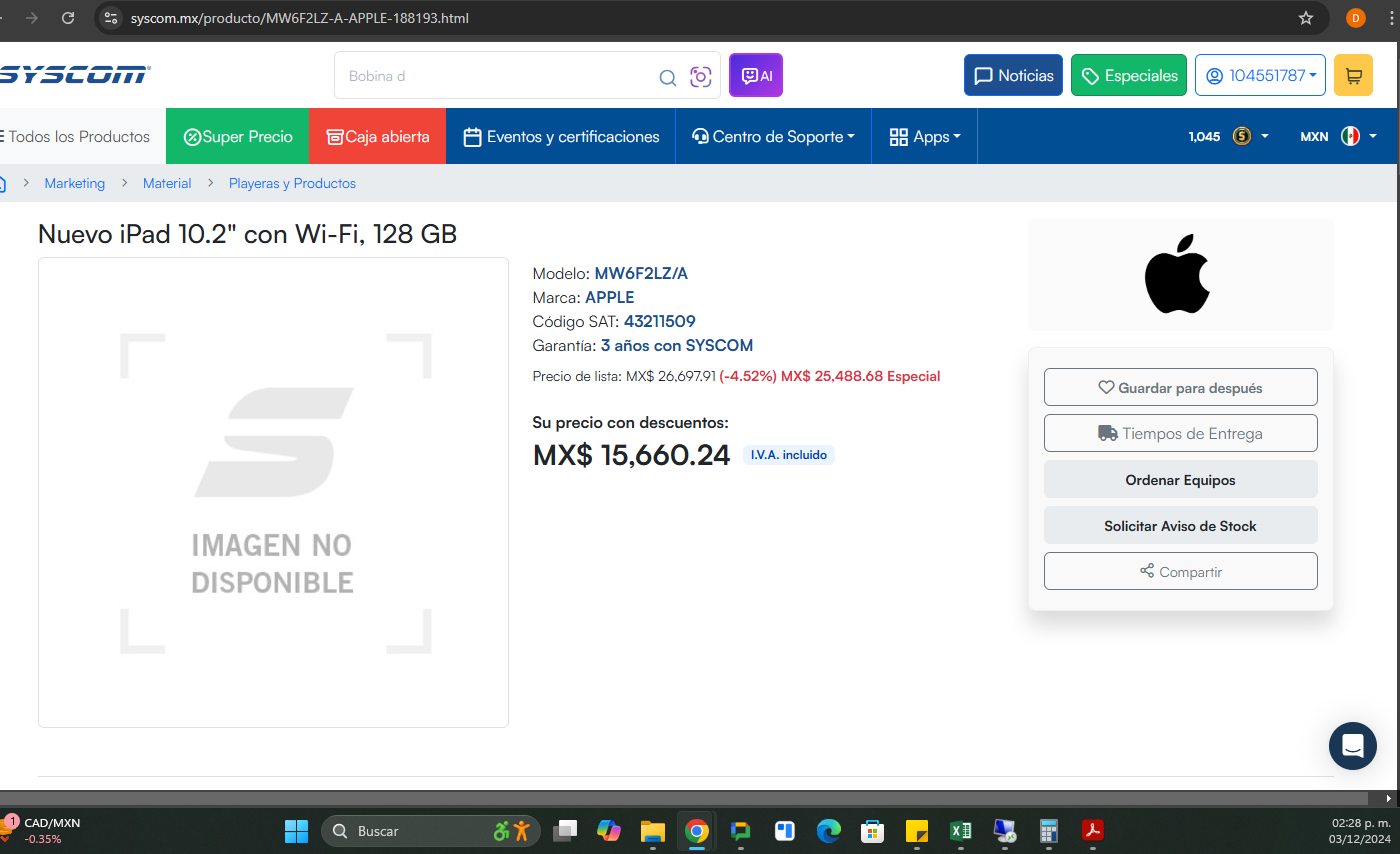The width and height of the screenshot is (1400, 854).
Task: Open the MXN currency selector
Action: point(1338,136)
